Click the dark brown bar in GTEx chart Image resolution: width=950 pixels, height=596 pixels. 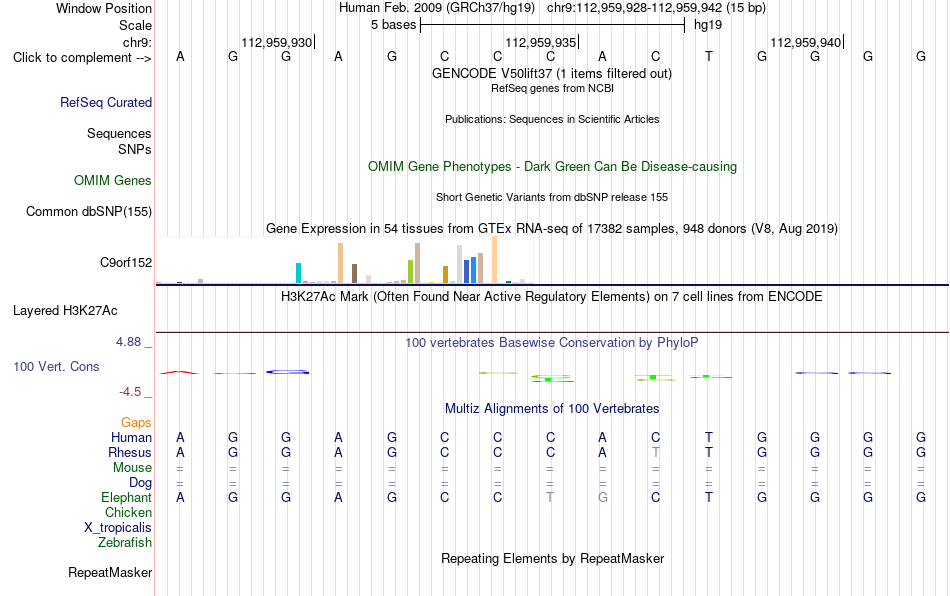(x=354, y=274)
